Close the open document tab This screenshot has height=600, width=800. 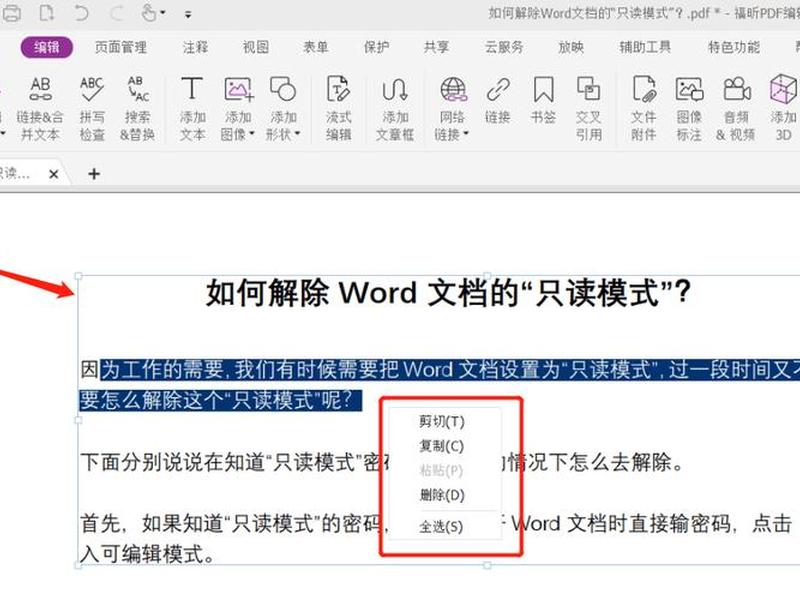tap(53, 174)
